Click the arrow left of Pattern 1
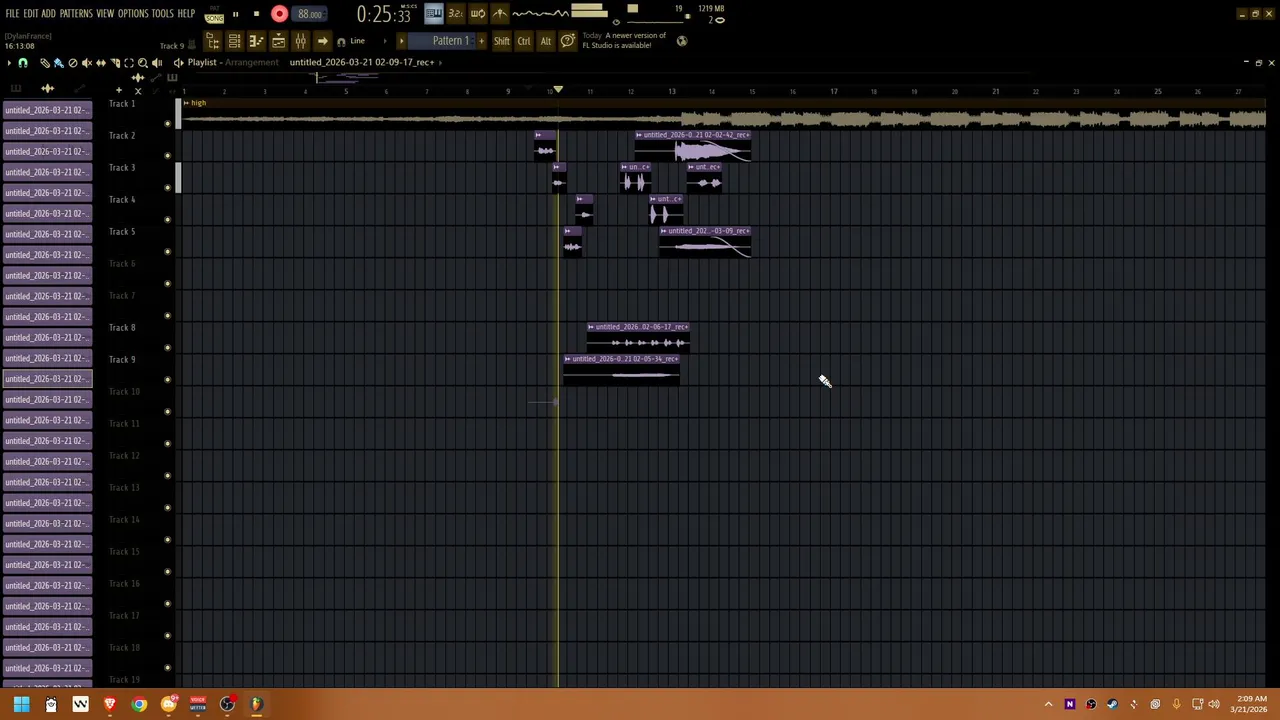Viewport: 1280px width, 720px height. (x=402, y=41)
